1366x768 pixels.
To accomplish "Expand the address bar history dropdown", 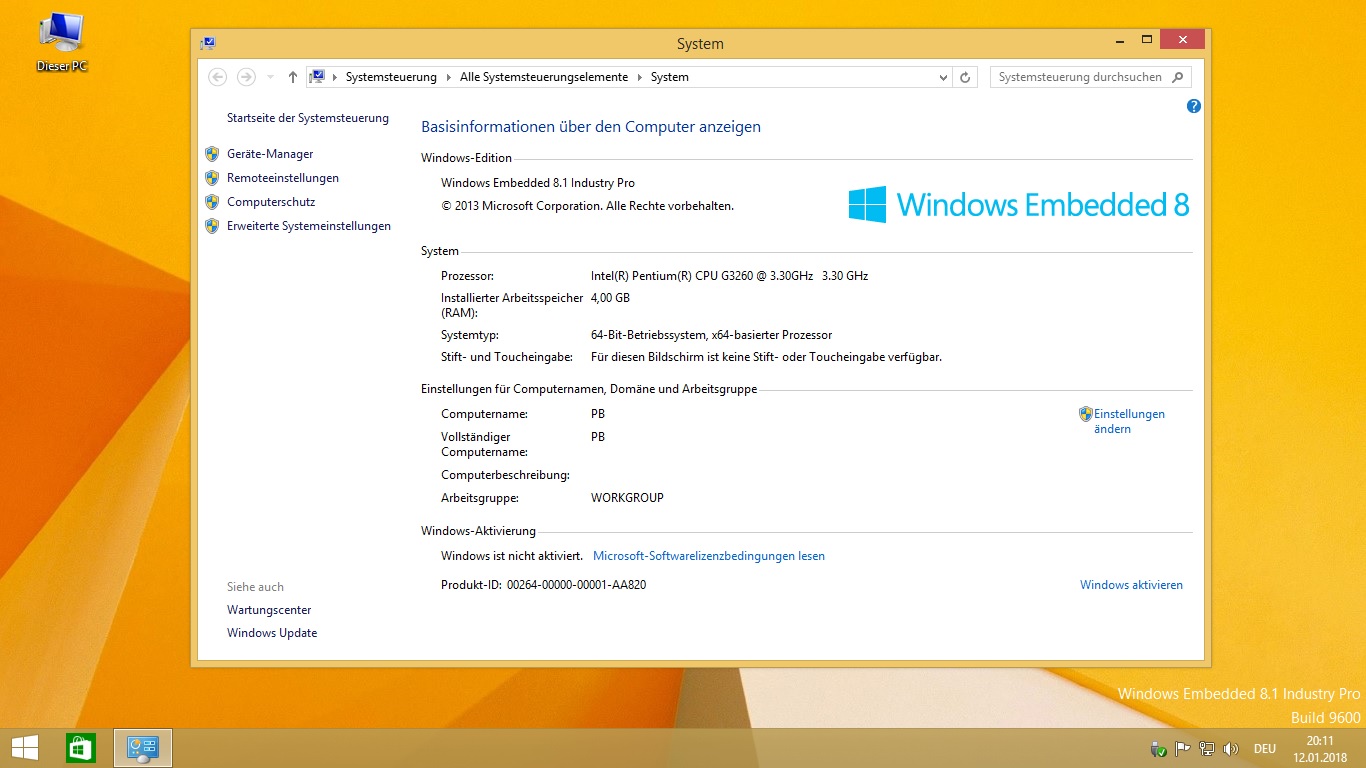I will point(944,77).
